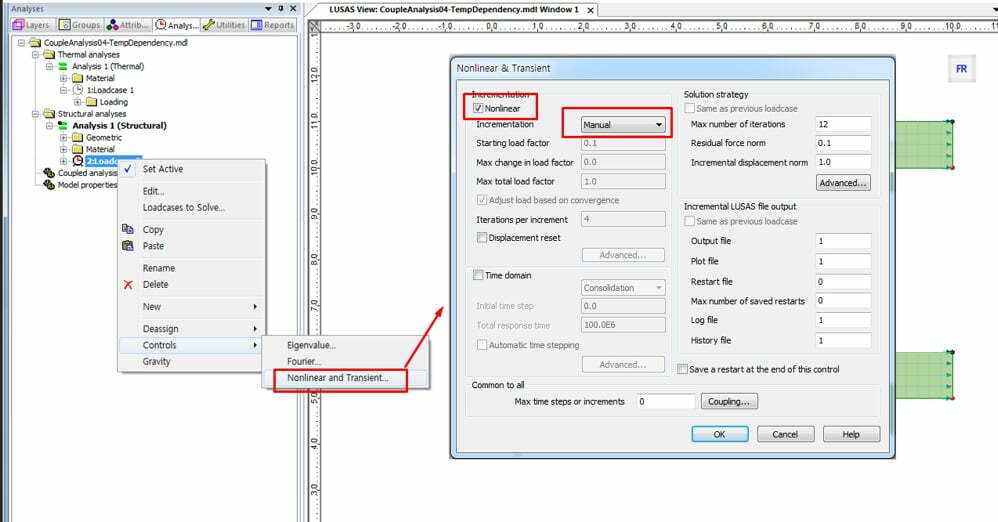The image size is (998, 522).
Task: Switch to the Layers tab
Action: point(32,25)
